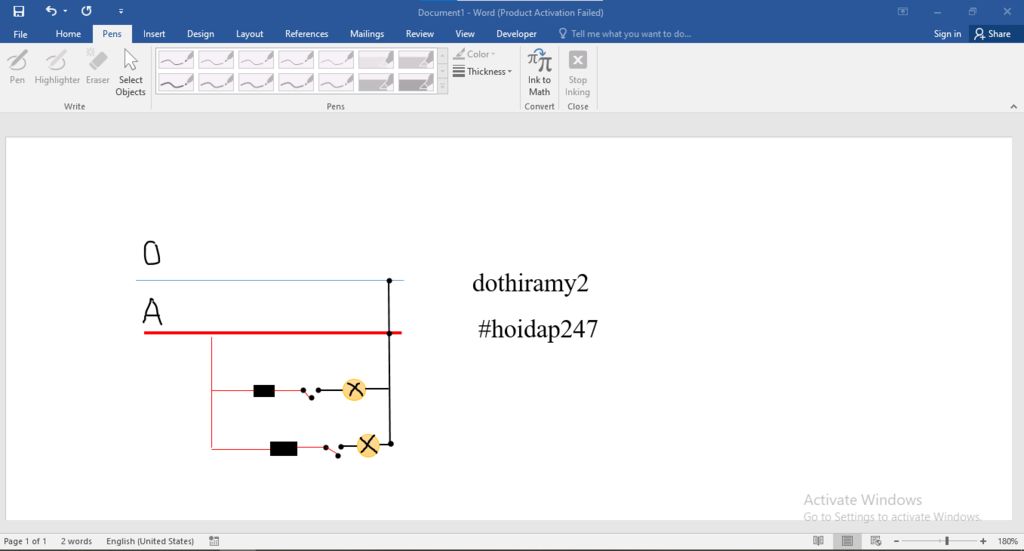Click Stop Inking button
Image resolution: width=1024 pixels, height=551 pixels.
[x=577, y=73]
